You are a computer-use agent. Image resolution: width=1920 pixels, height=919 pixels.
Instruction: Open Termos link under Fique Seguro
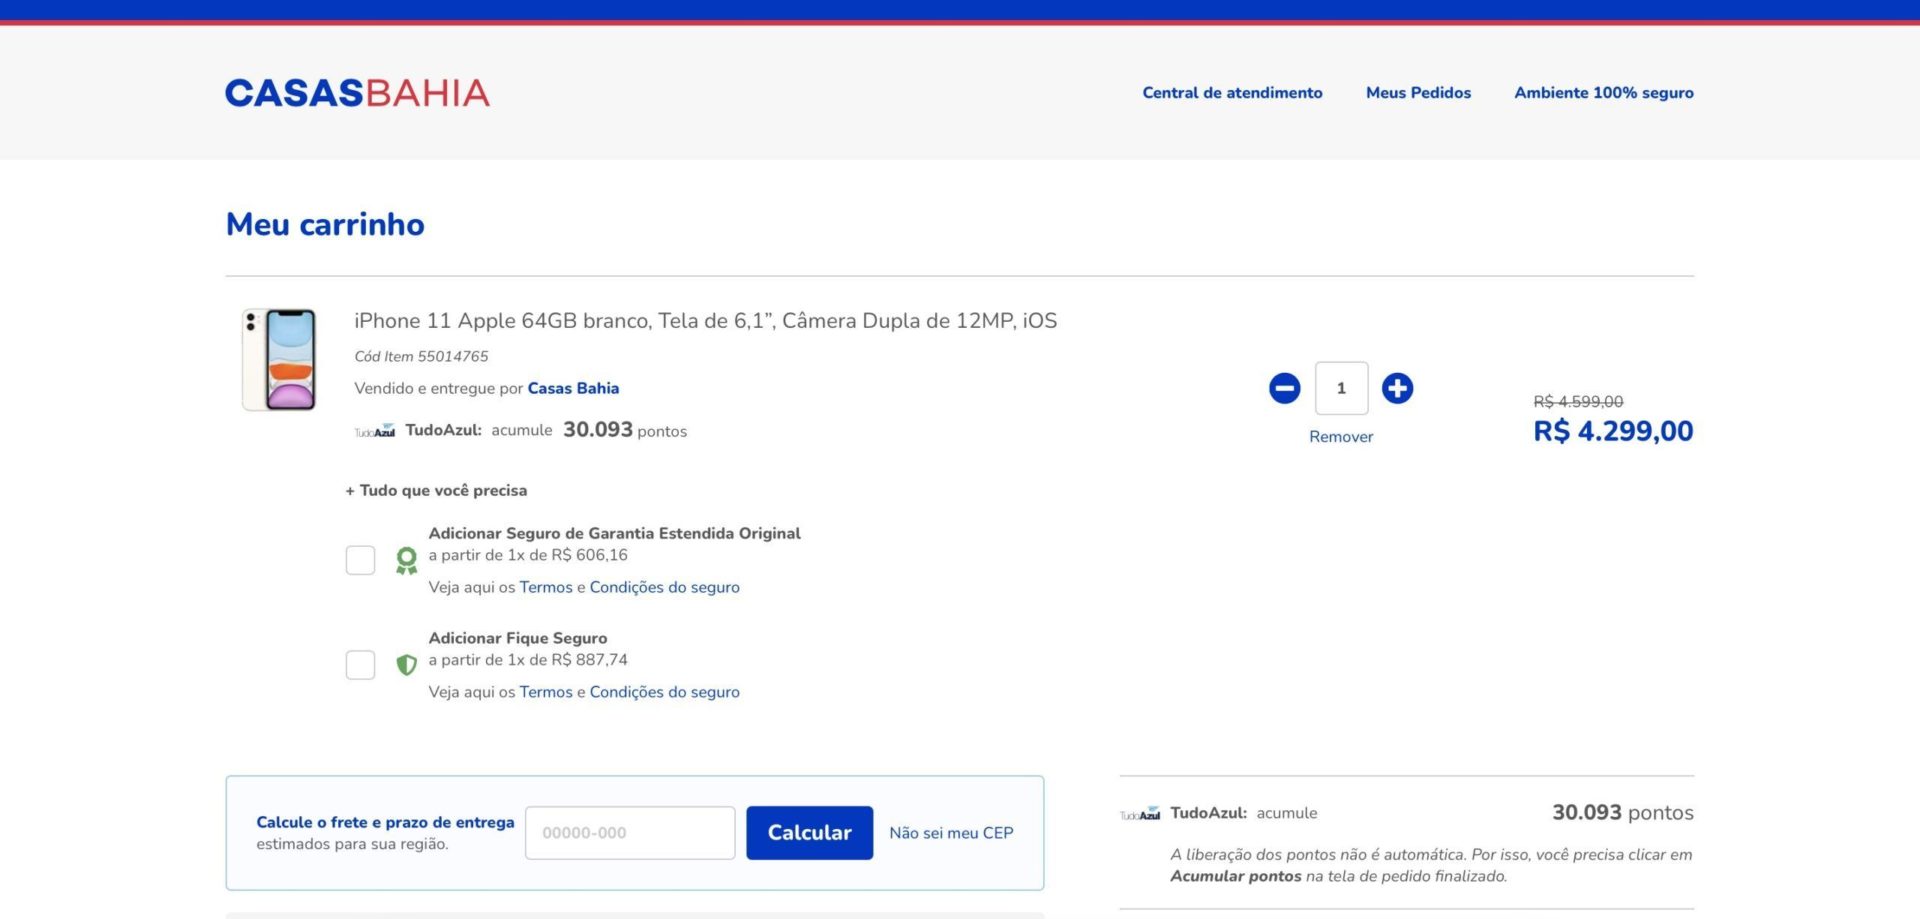(x=546, y=692)
